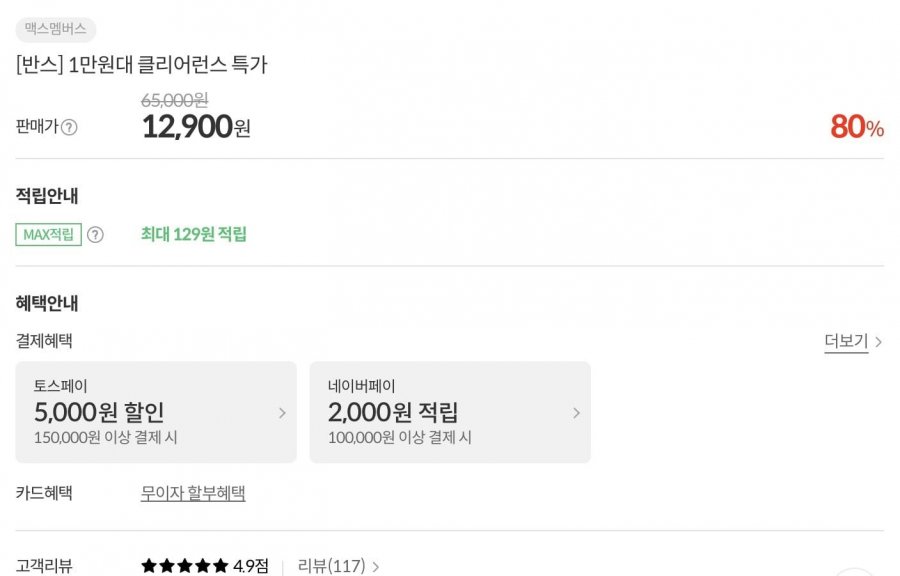Click the 맥스멤버스 tag badge
The height and width of the screenshot is (576, 900).
coord(56,29)
